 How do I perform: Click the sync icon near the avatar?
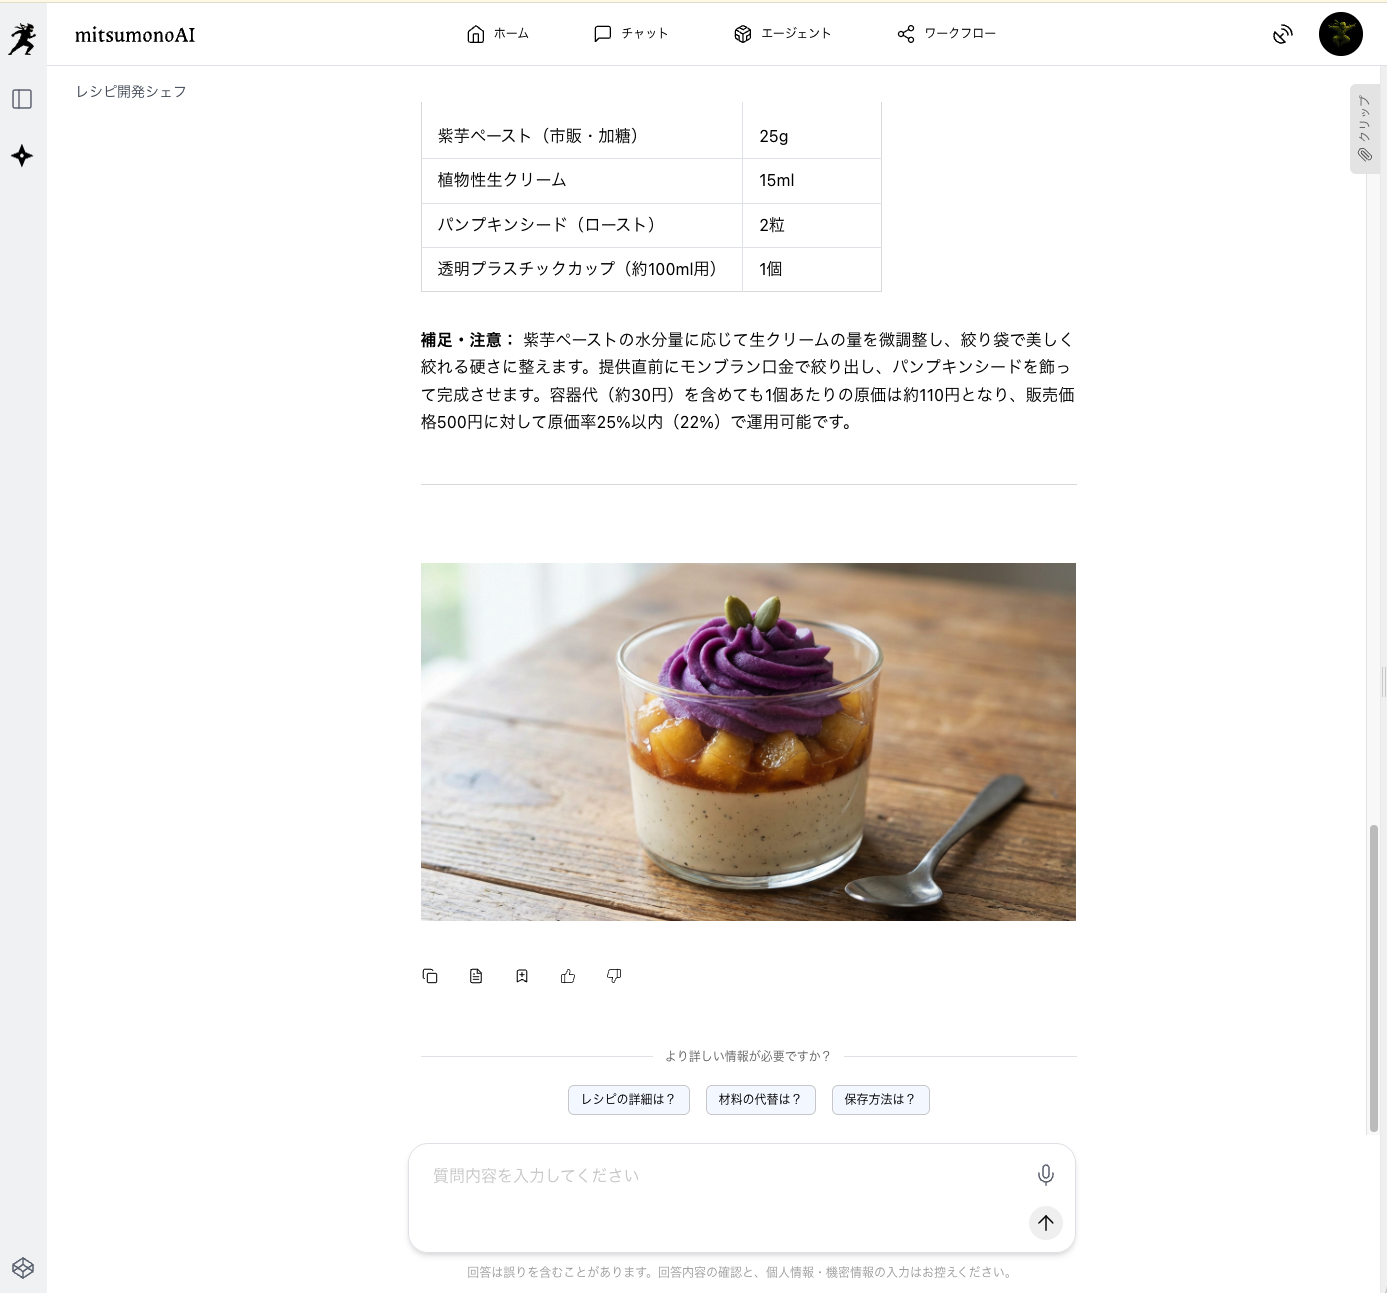pos(1283,35)
